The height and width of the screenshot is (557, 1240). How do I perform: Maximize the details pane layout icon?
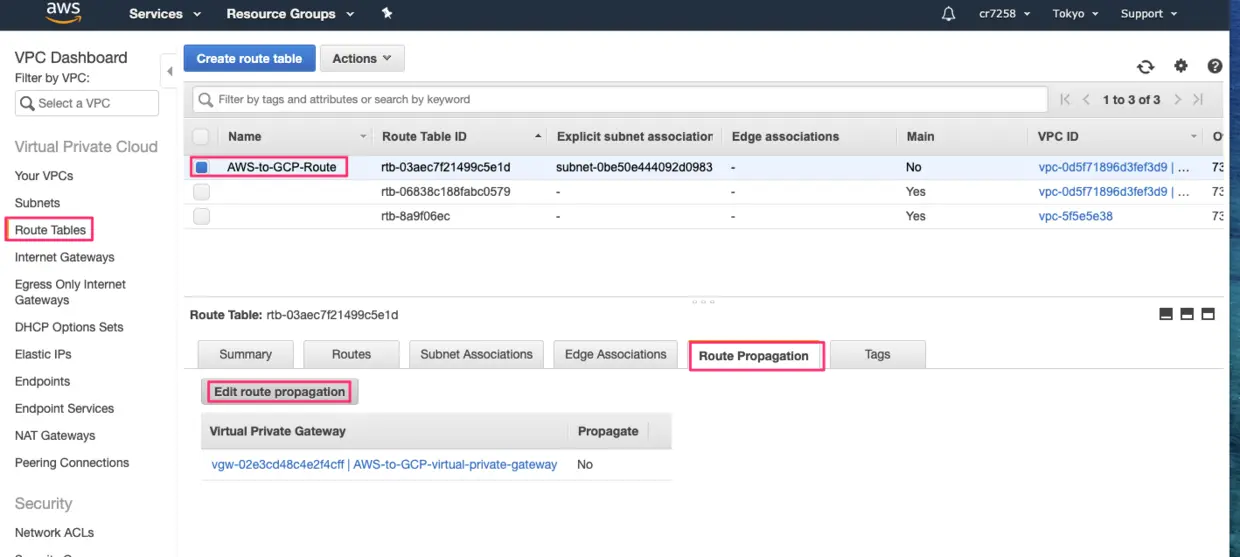(1208, 314)
